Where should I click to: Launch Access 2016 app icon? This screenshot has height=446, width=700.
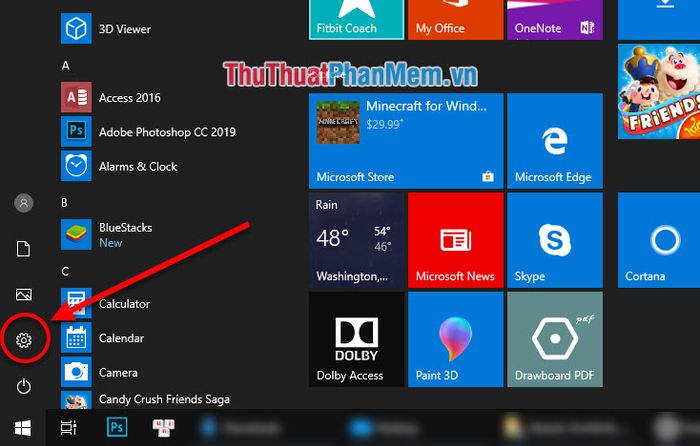[76, 97]
